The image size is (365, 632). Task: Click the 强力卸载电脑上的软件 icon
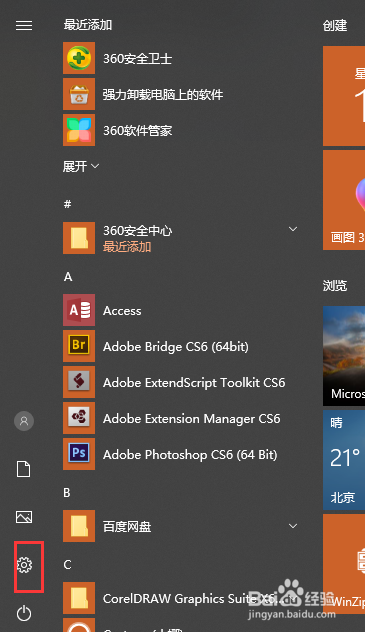[79, 94]
